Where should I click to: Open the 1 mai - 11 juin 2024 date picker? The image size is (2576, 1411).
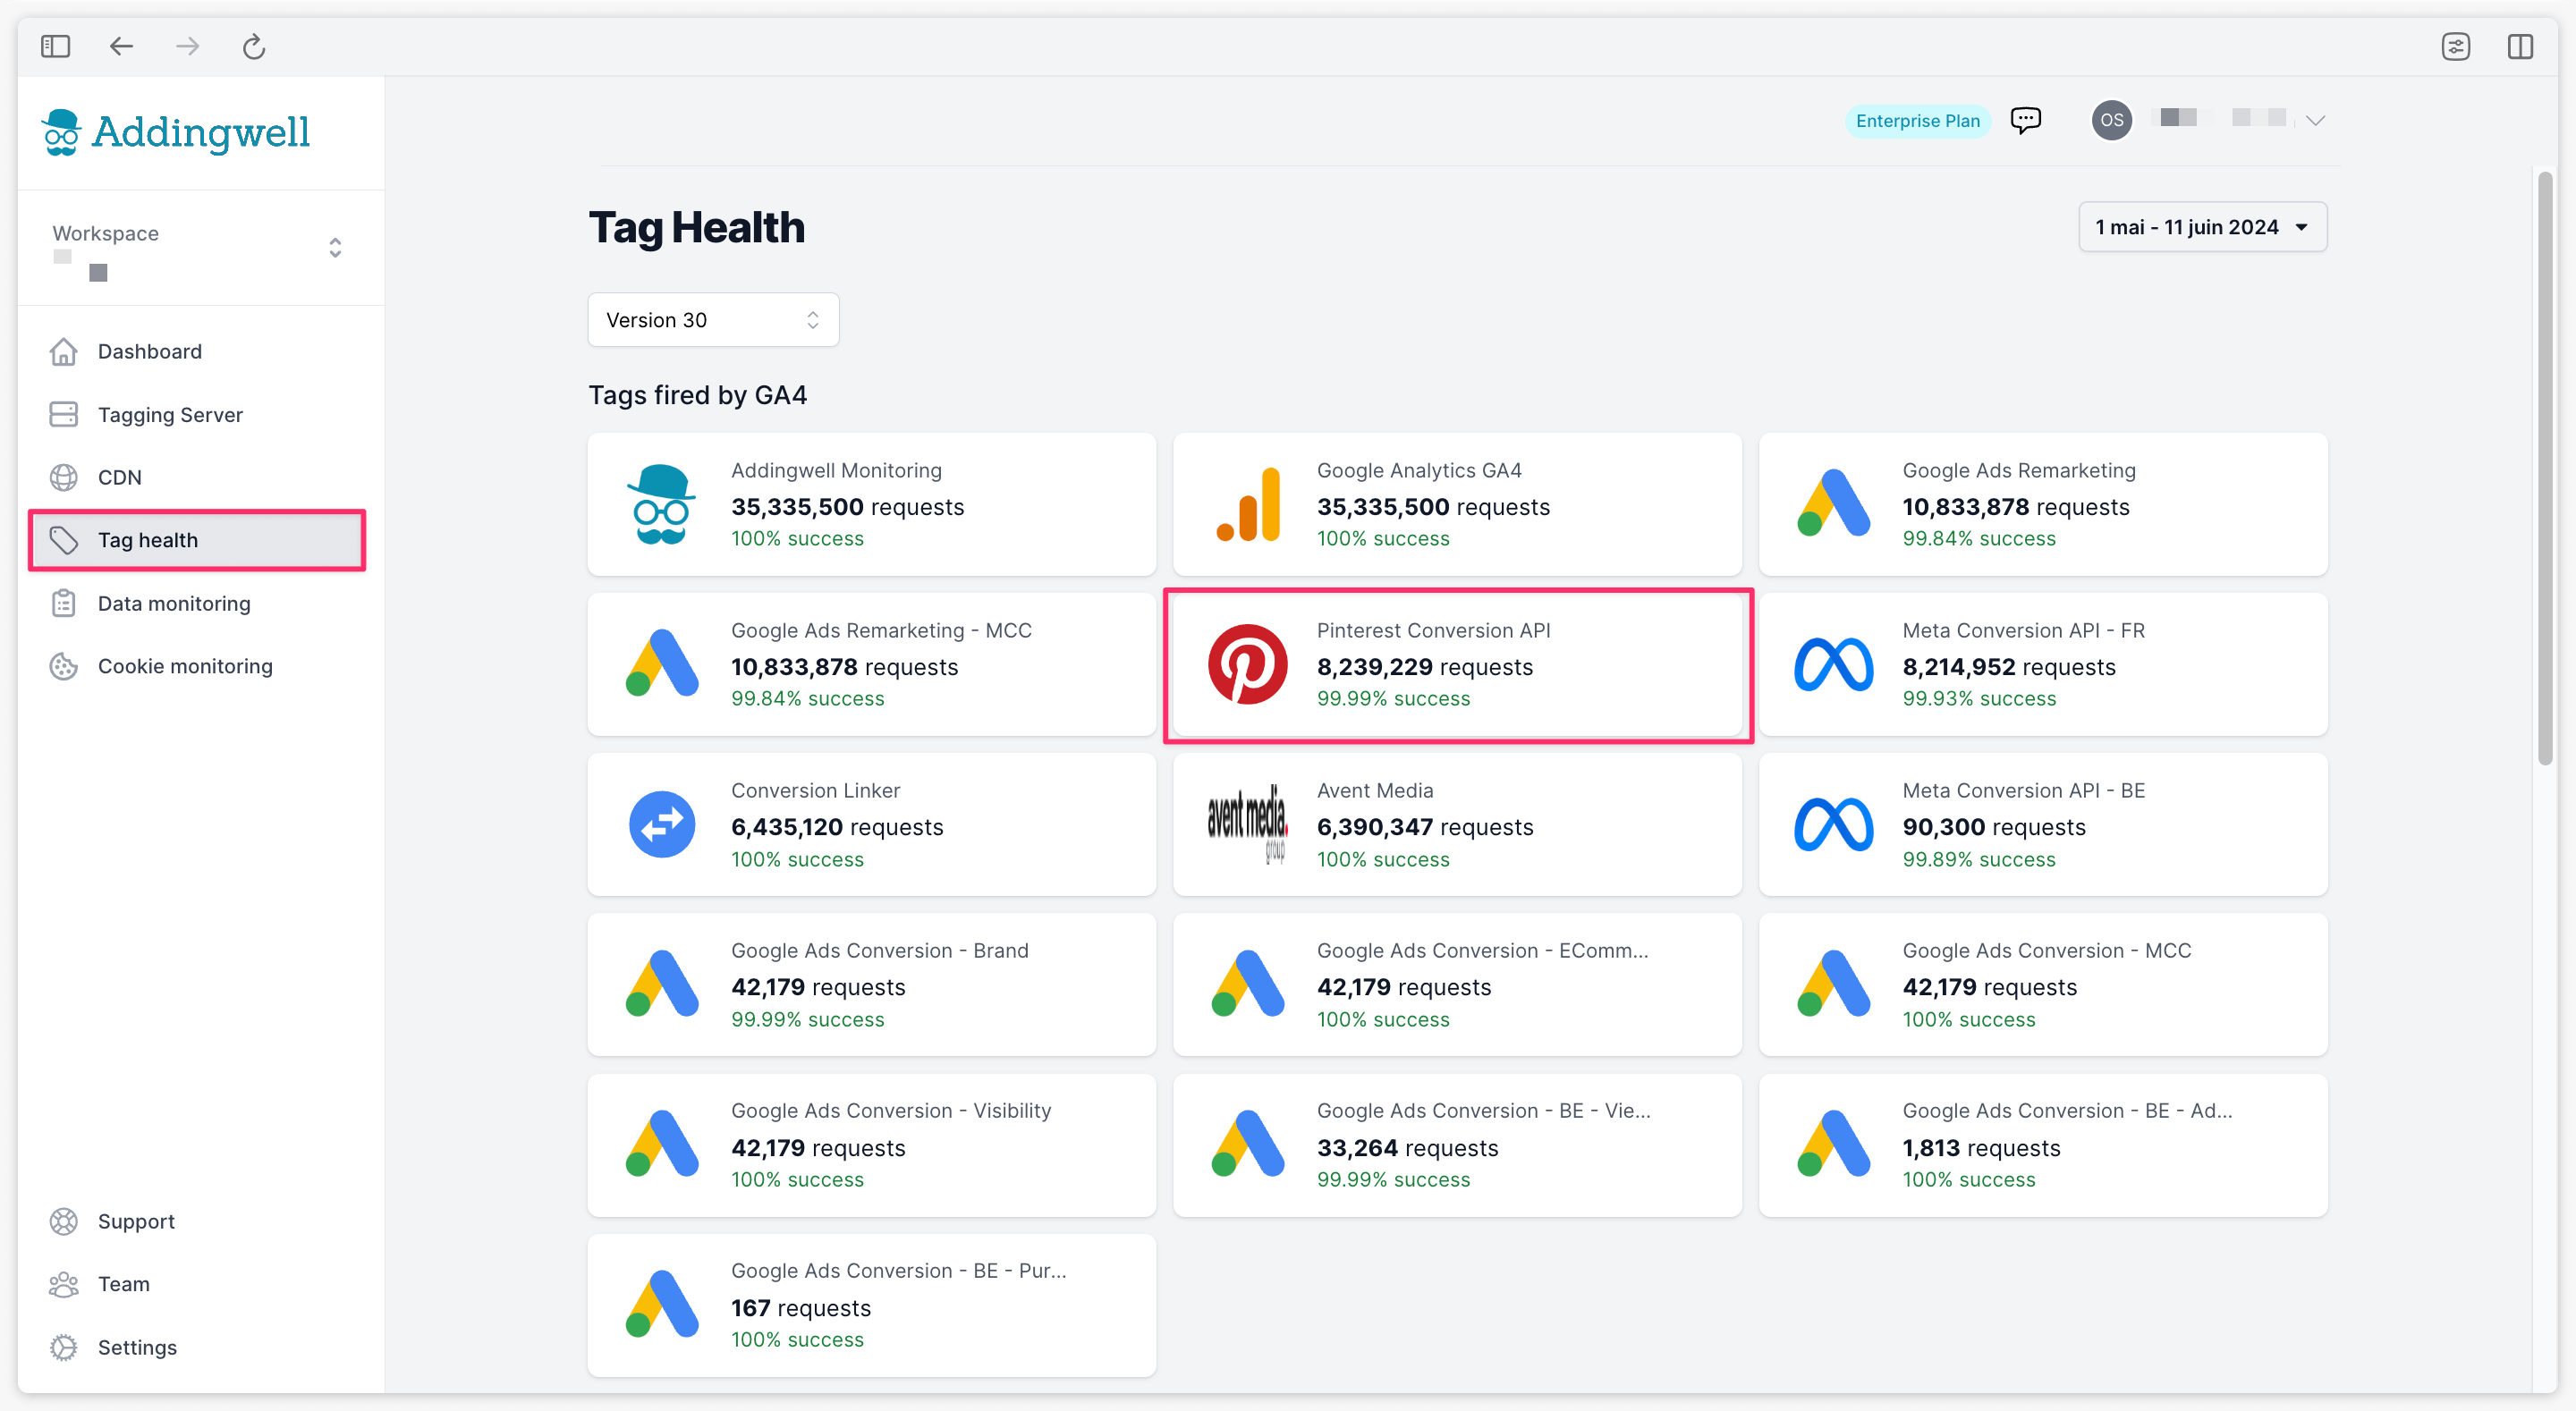coord(2202,227)
